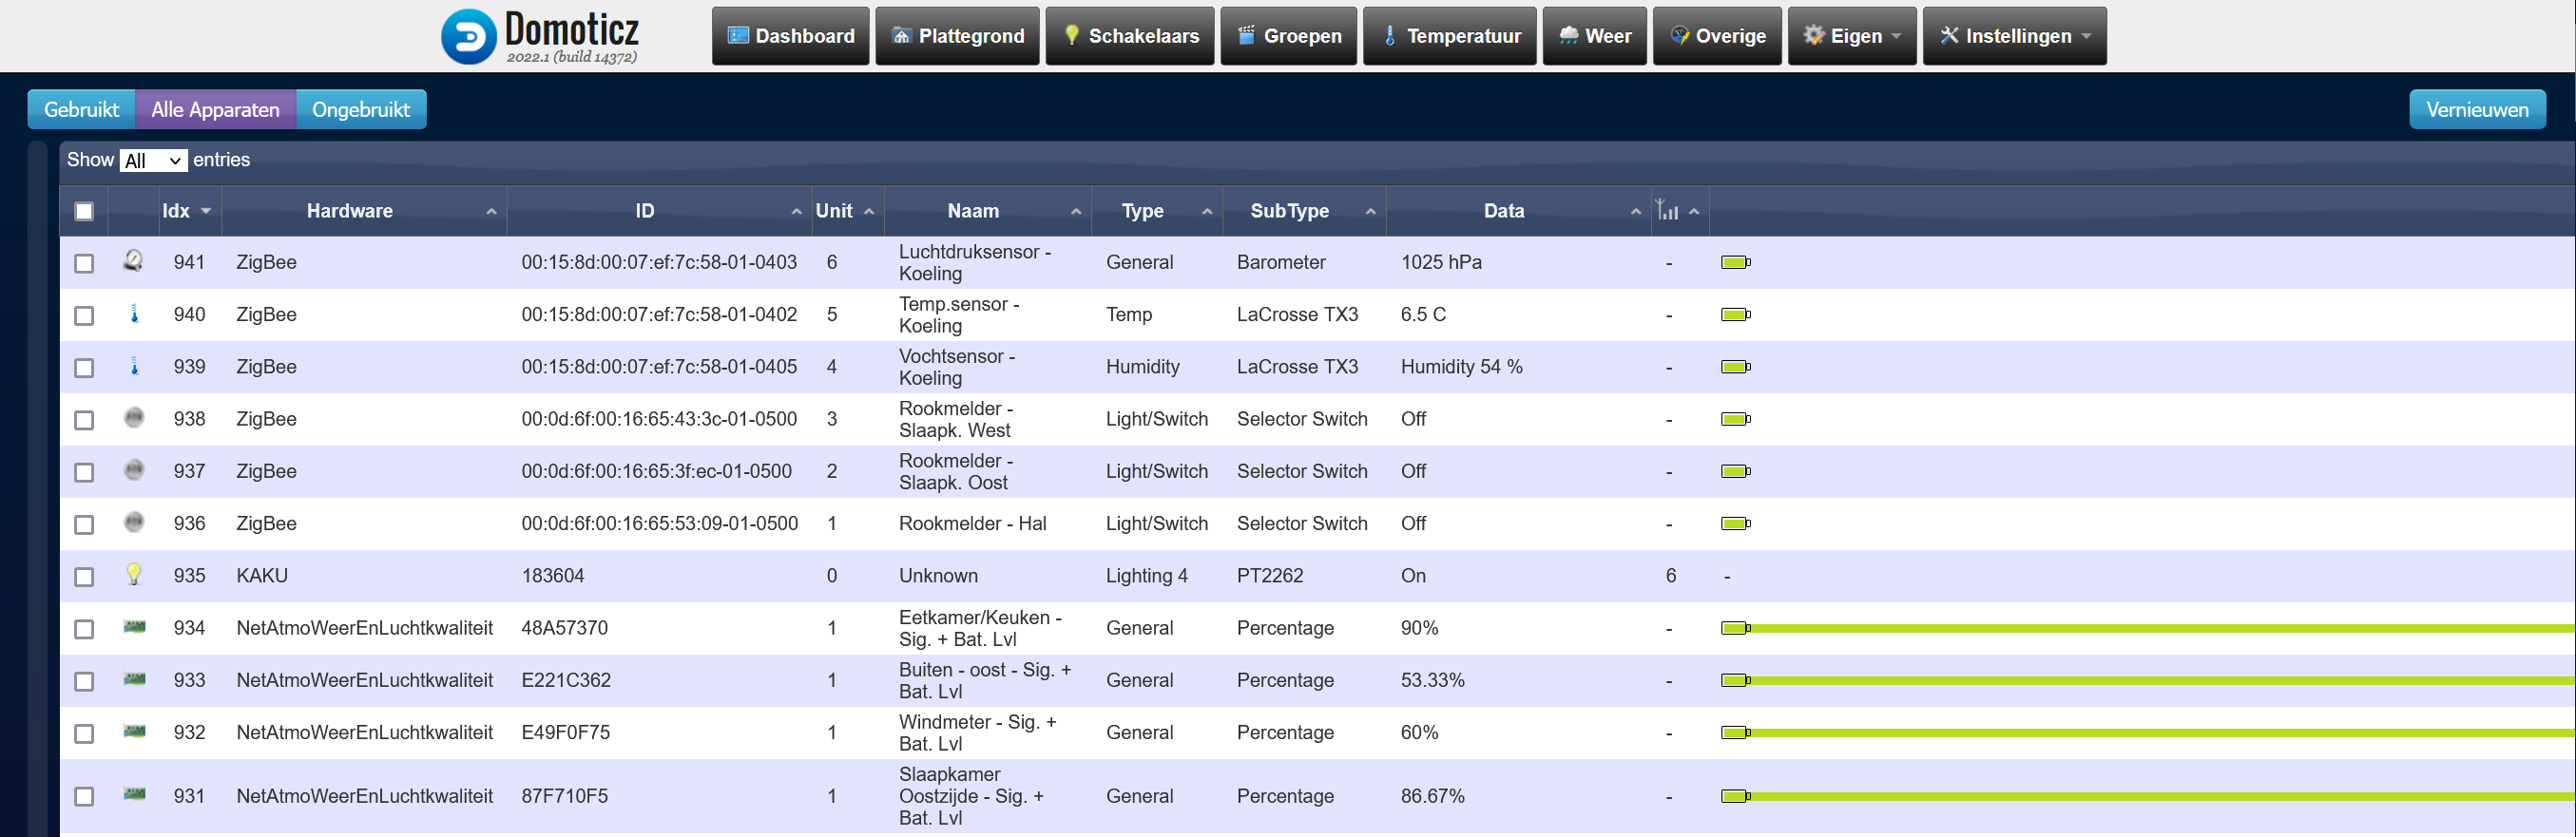Sort table by Type column
2576x837 pixels.
pyautogui.click(x=1157, y=211)
